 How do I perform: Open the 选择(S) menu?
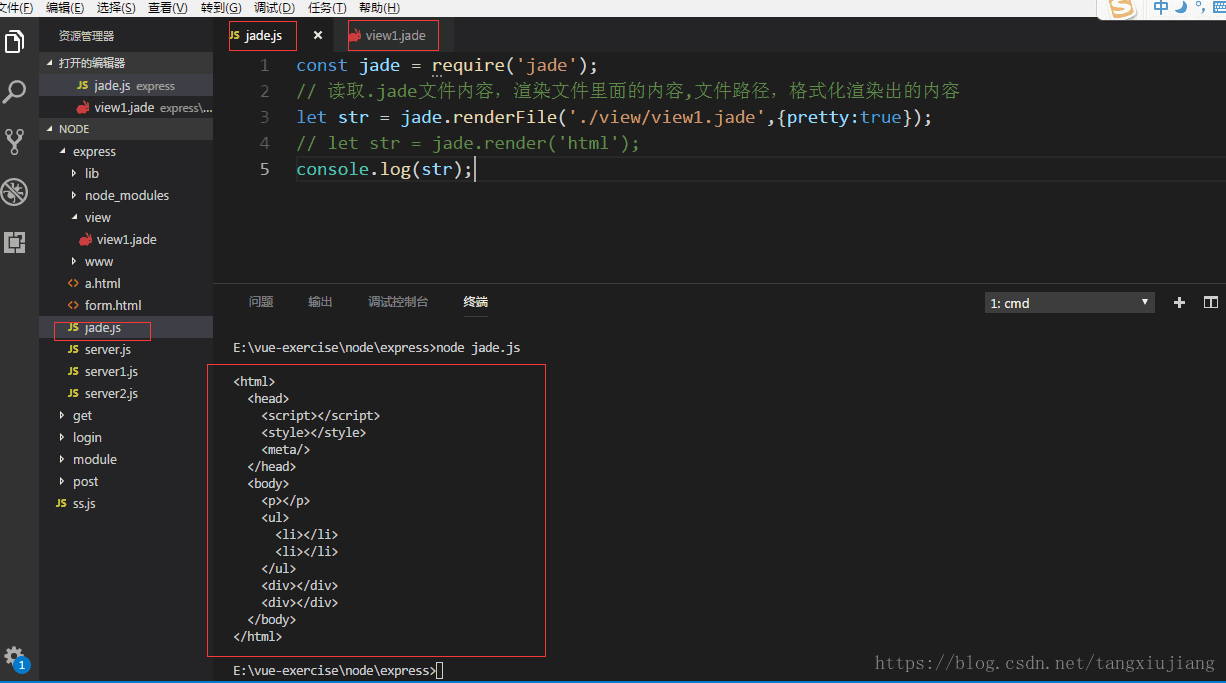pos(116,7)
